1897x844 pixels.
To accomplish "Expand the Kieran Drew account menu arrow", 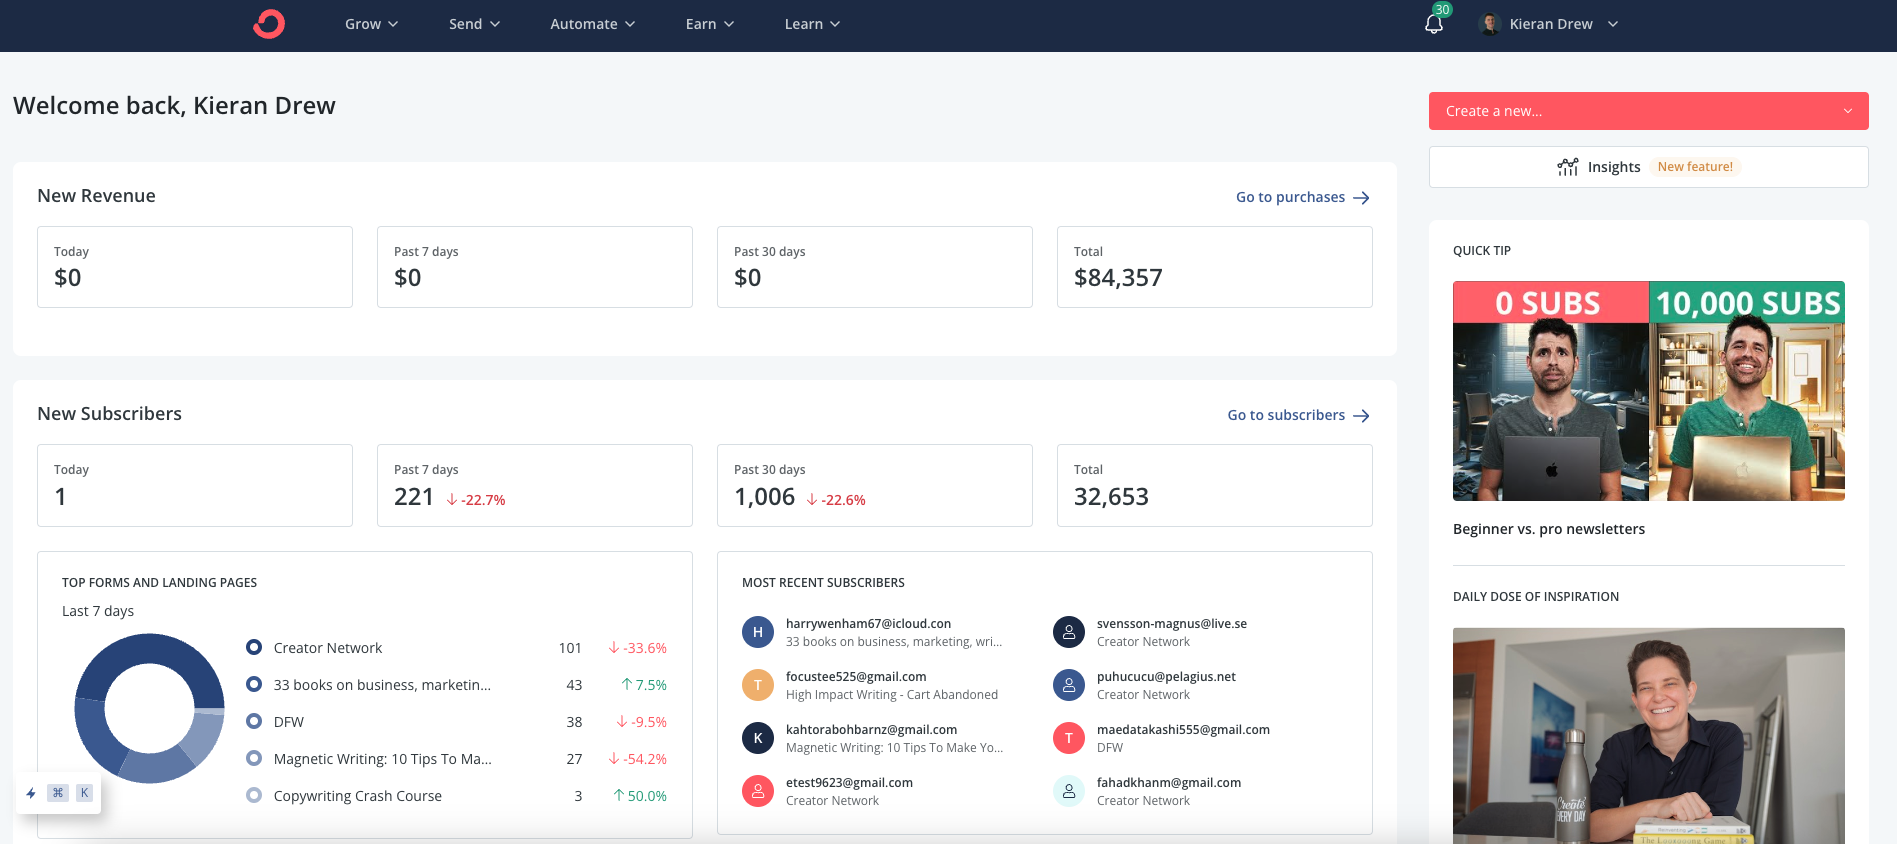I will (x=1613, y=24).
